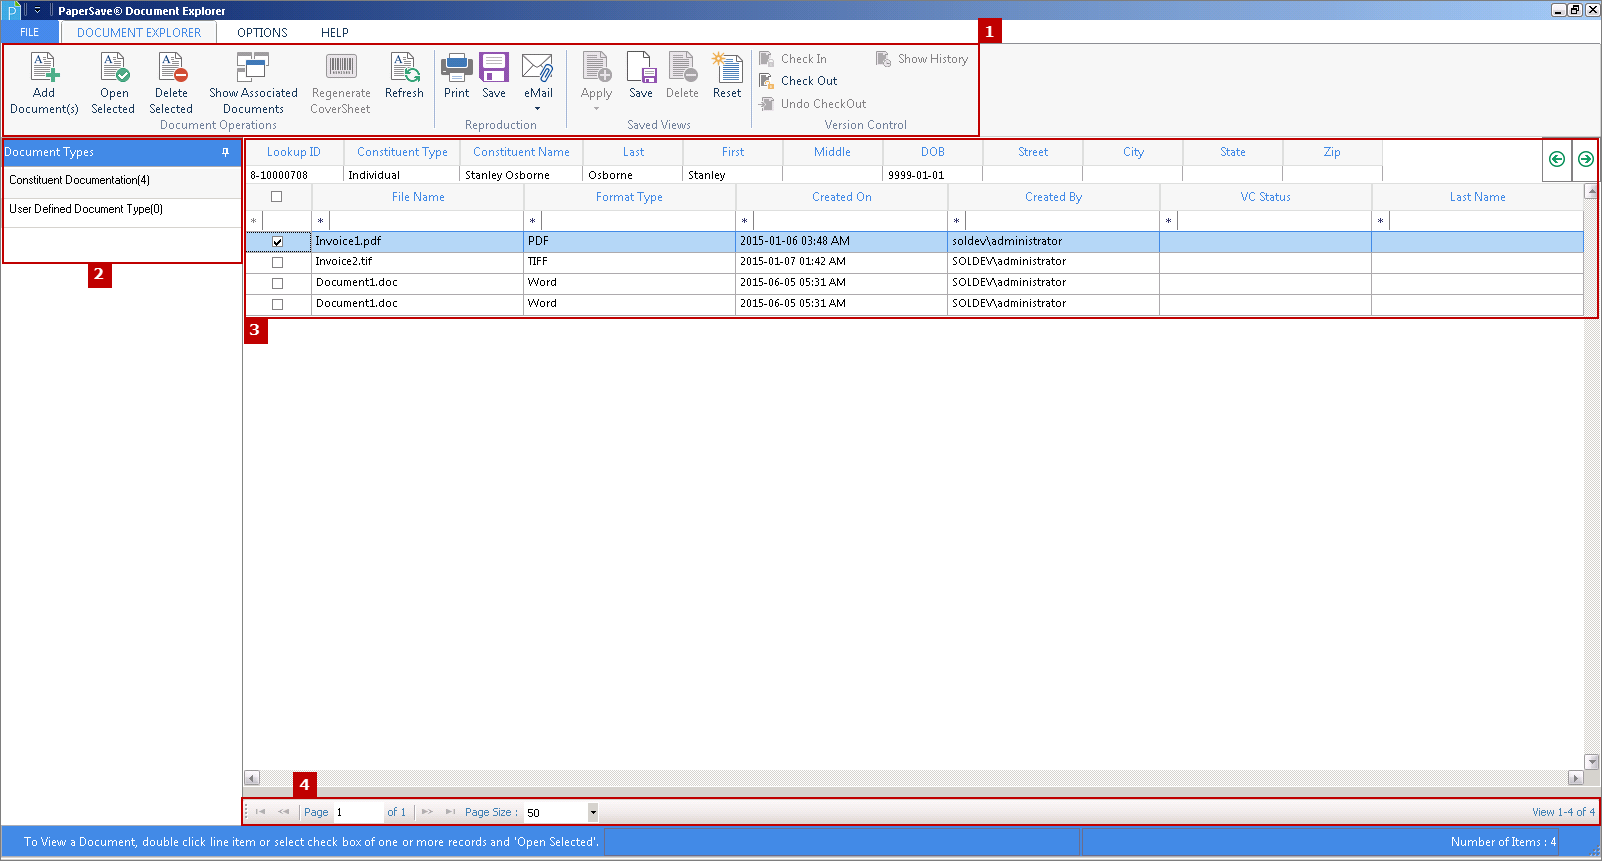Open File Name filter operator dropdown
Viewport: 1602px width, 861px height.
[320, 221]
